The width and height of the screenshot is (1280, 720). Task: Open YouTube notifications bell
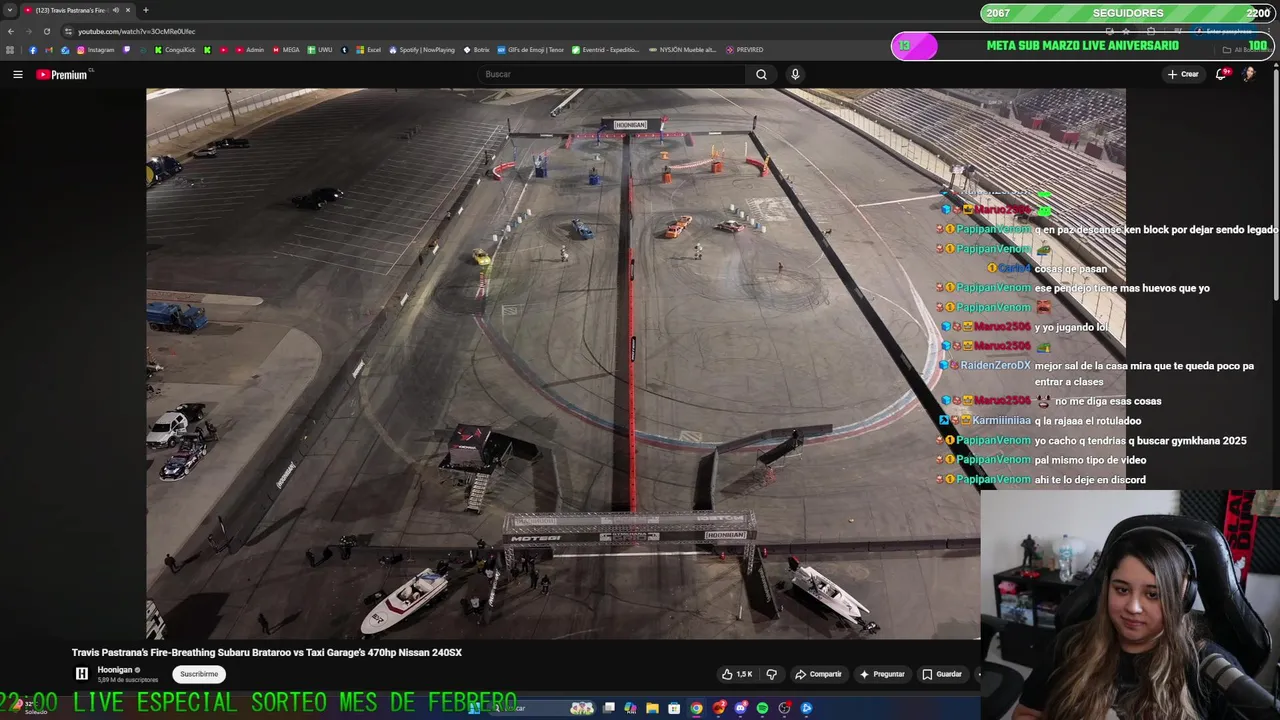tap(1221, 74)
